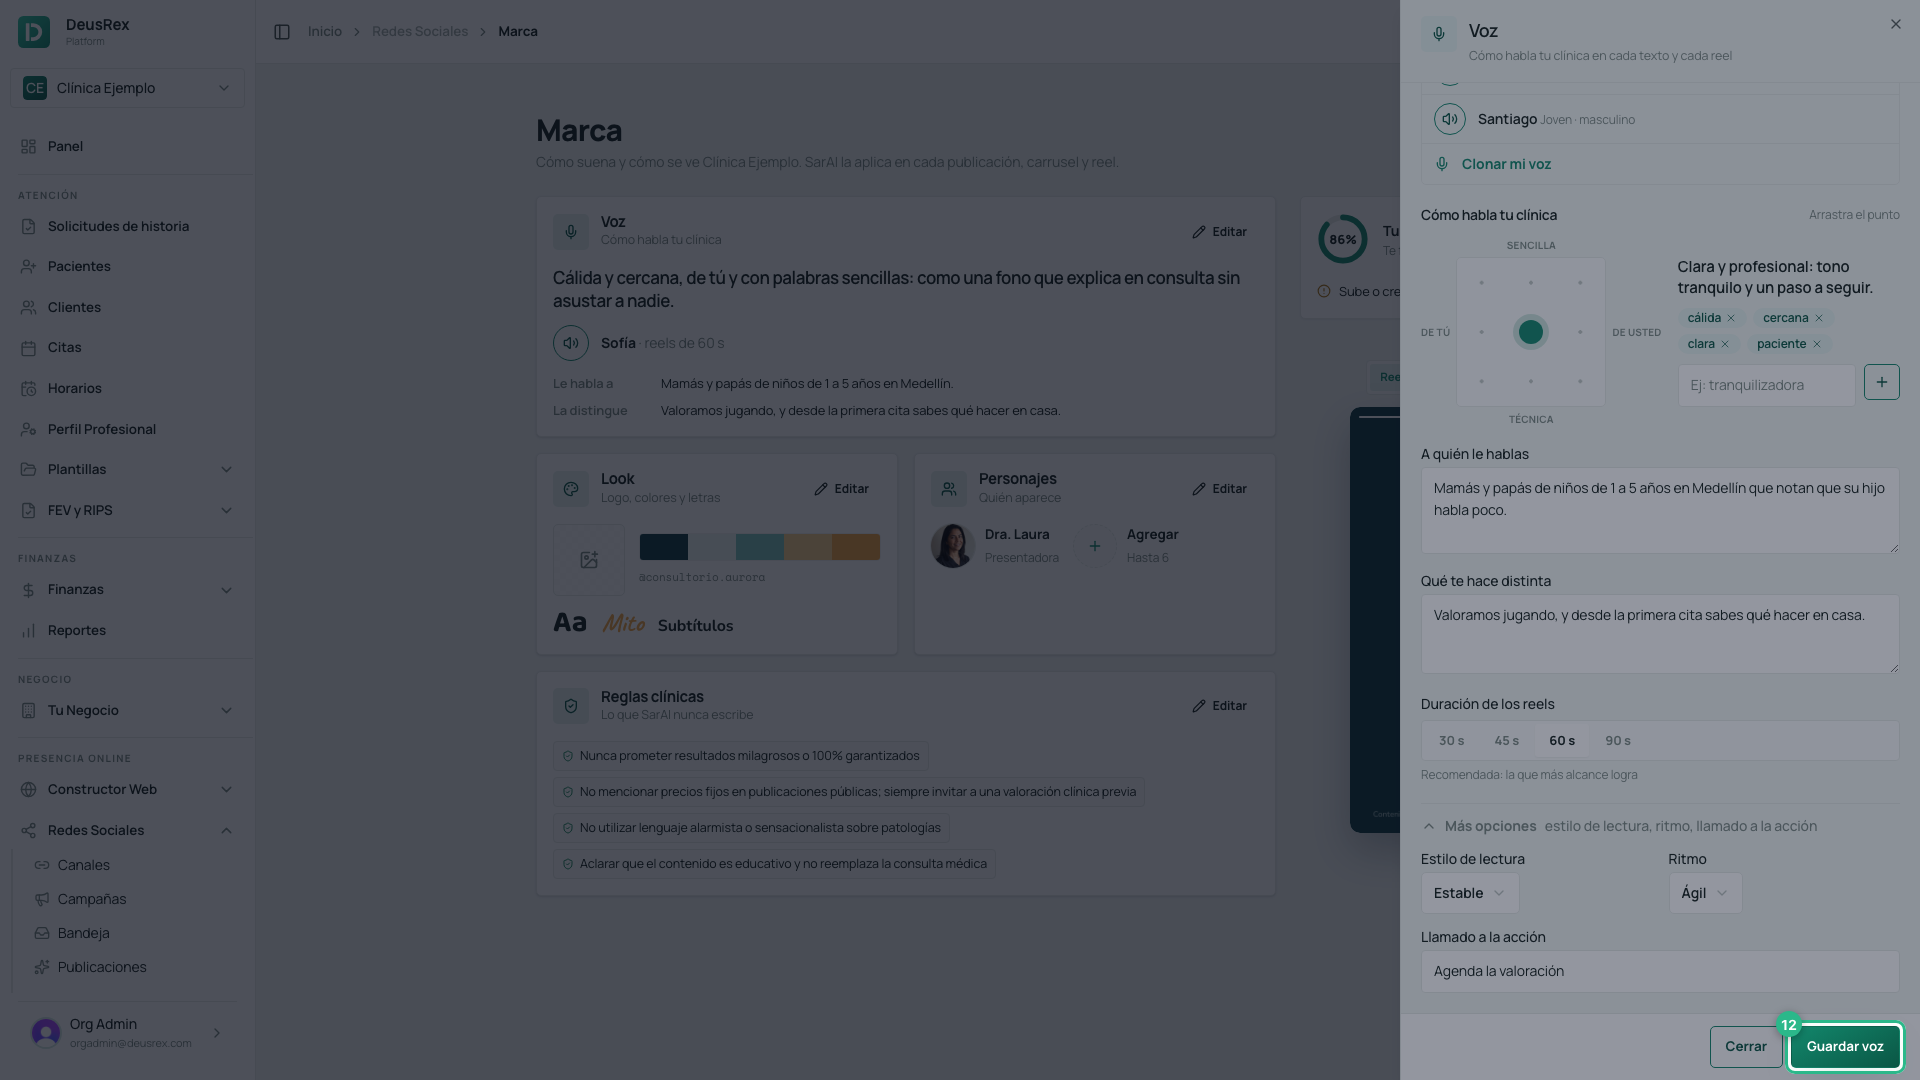Save with Guardar voz button
Viewport: 1920px width, 1080px height.
tap(1844, 1046)
